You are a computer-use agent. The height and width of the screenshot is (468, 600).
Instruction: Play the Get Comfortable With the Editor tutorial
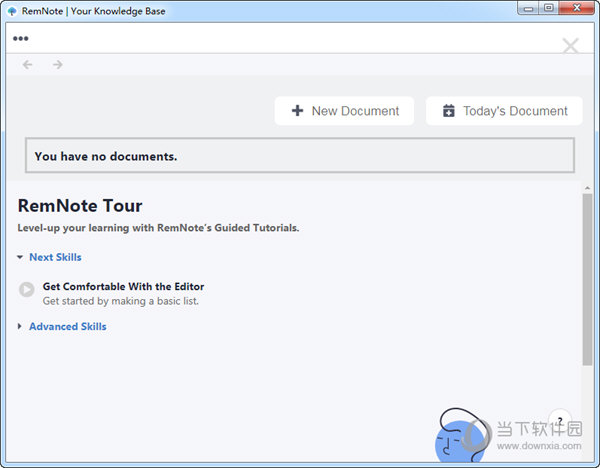[x=27, y=290]
